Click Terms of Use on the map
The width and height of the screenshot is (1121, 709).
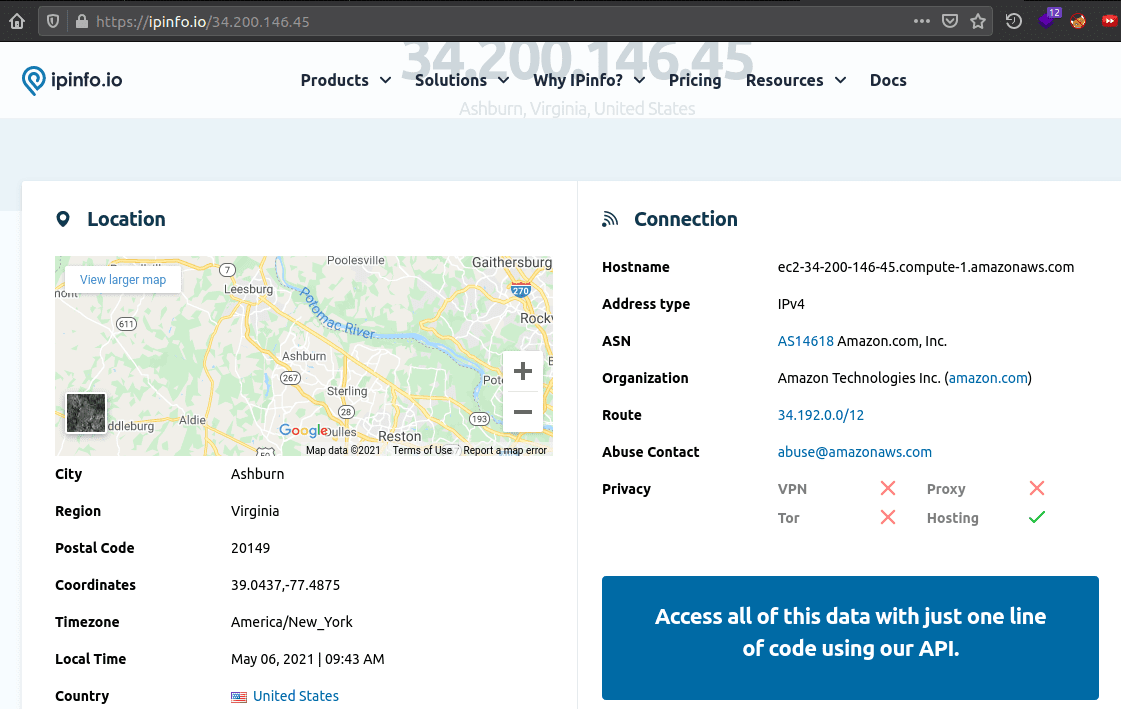tap(422, 450)
